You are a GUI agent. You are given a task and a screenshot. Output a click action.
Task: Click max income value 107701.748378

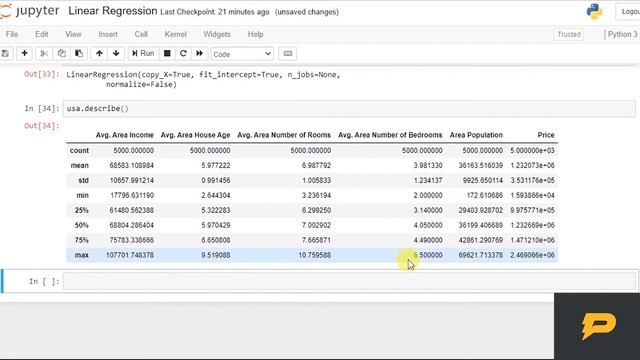130,255
